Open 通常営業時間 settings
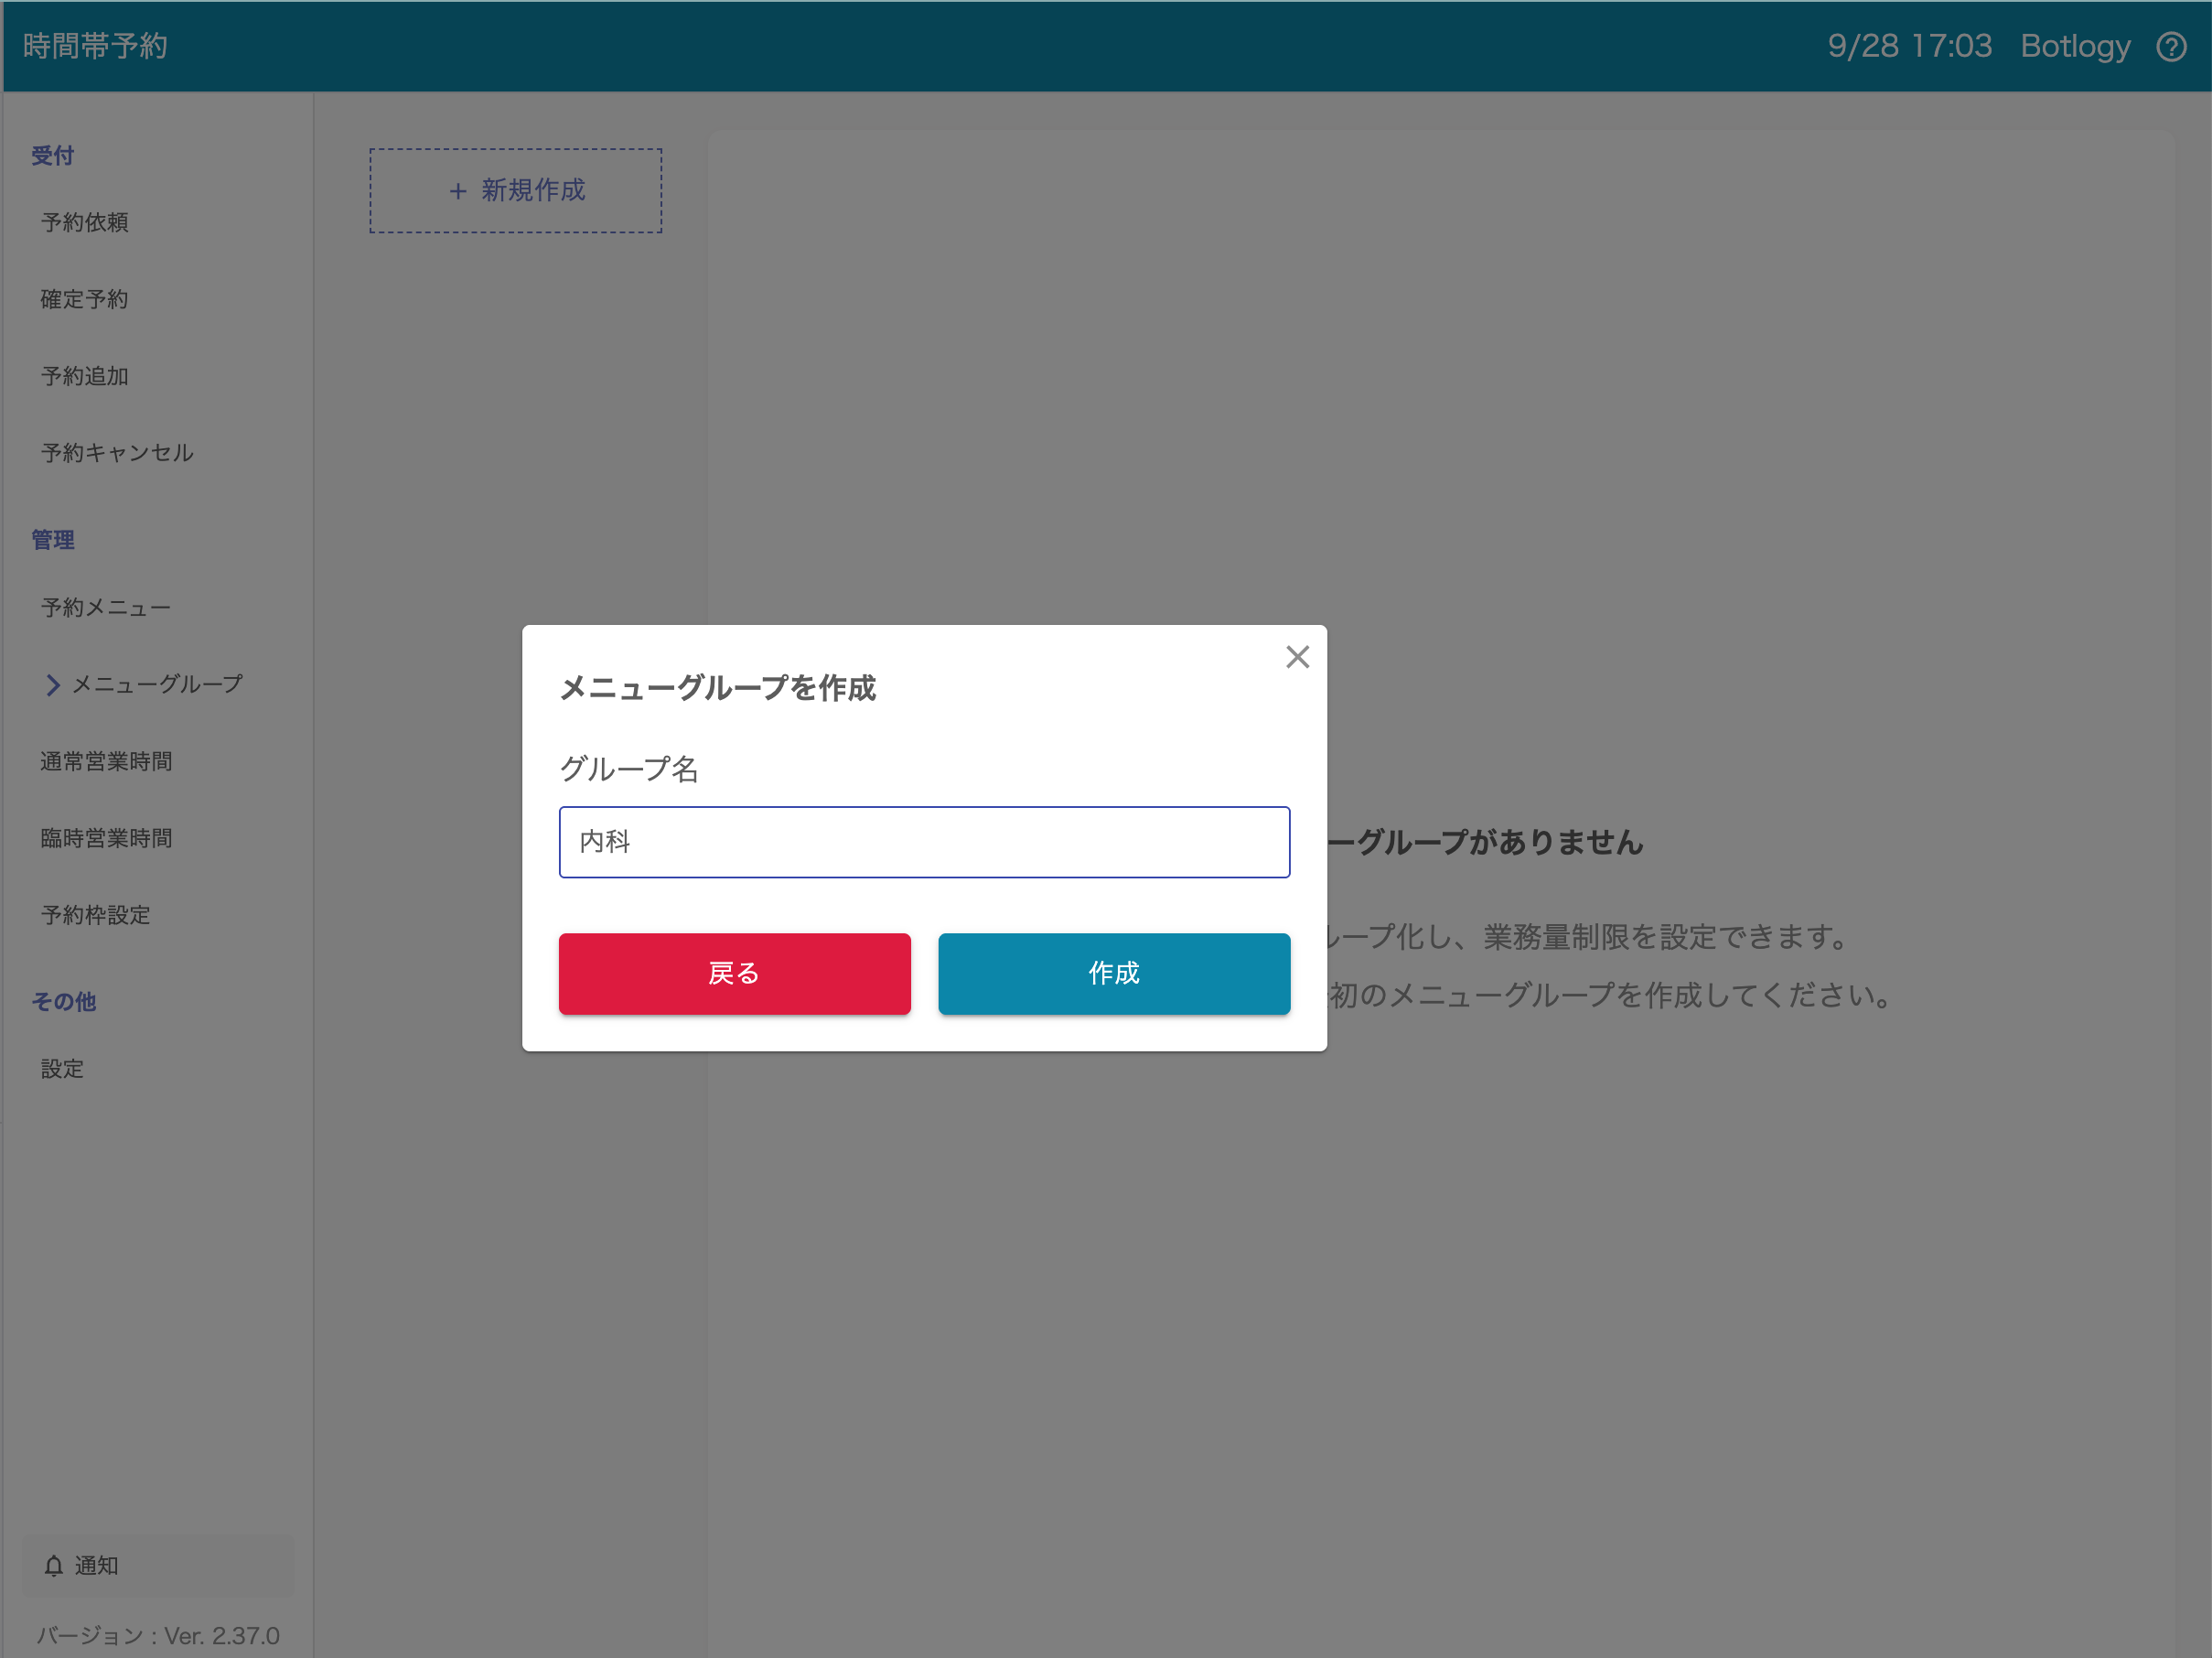2212x1658 pixels. point(106,762)
